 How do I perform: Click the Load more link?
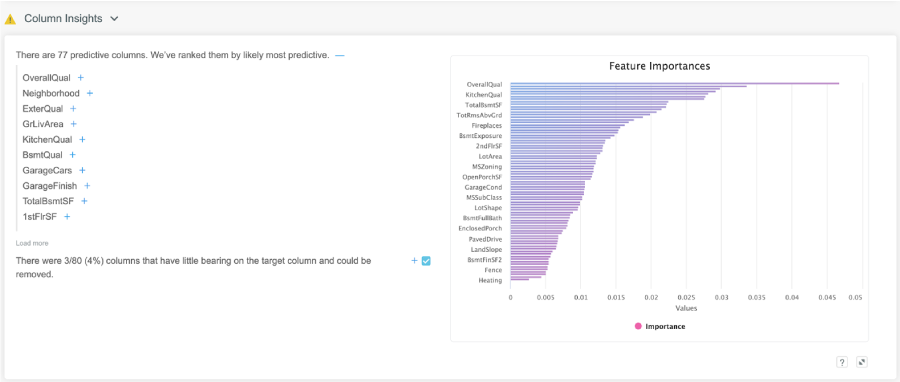click(x=32, y=243)
